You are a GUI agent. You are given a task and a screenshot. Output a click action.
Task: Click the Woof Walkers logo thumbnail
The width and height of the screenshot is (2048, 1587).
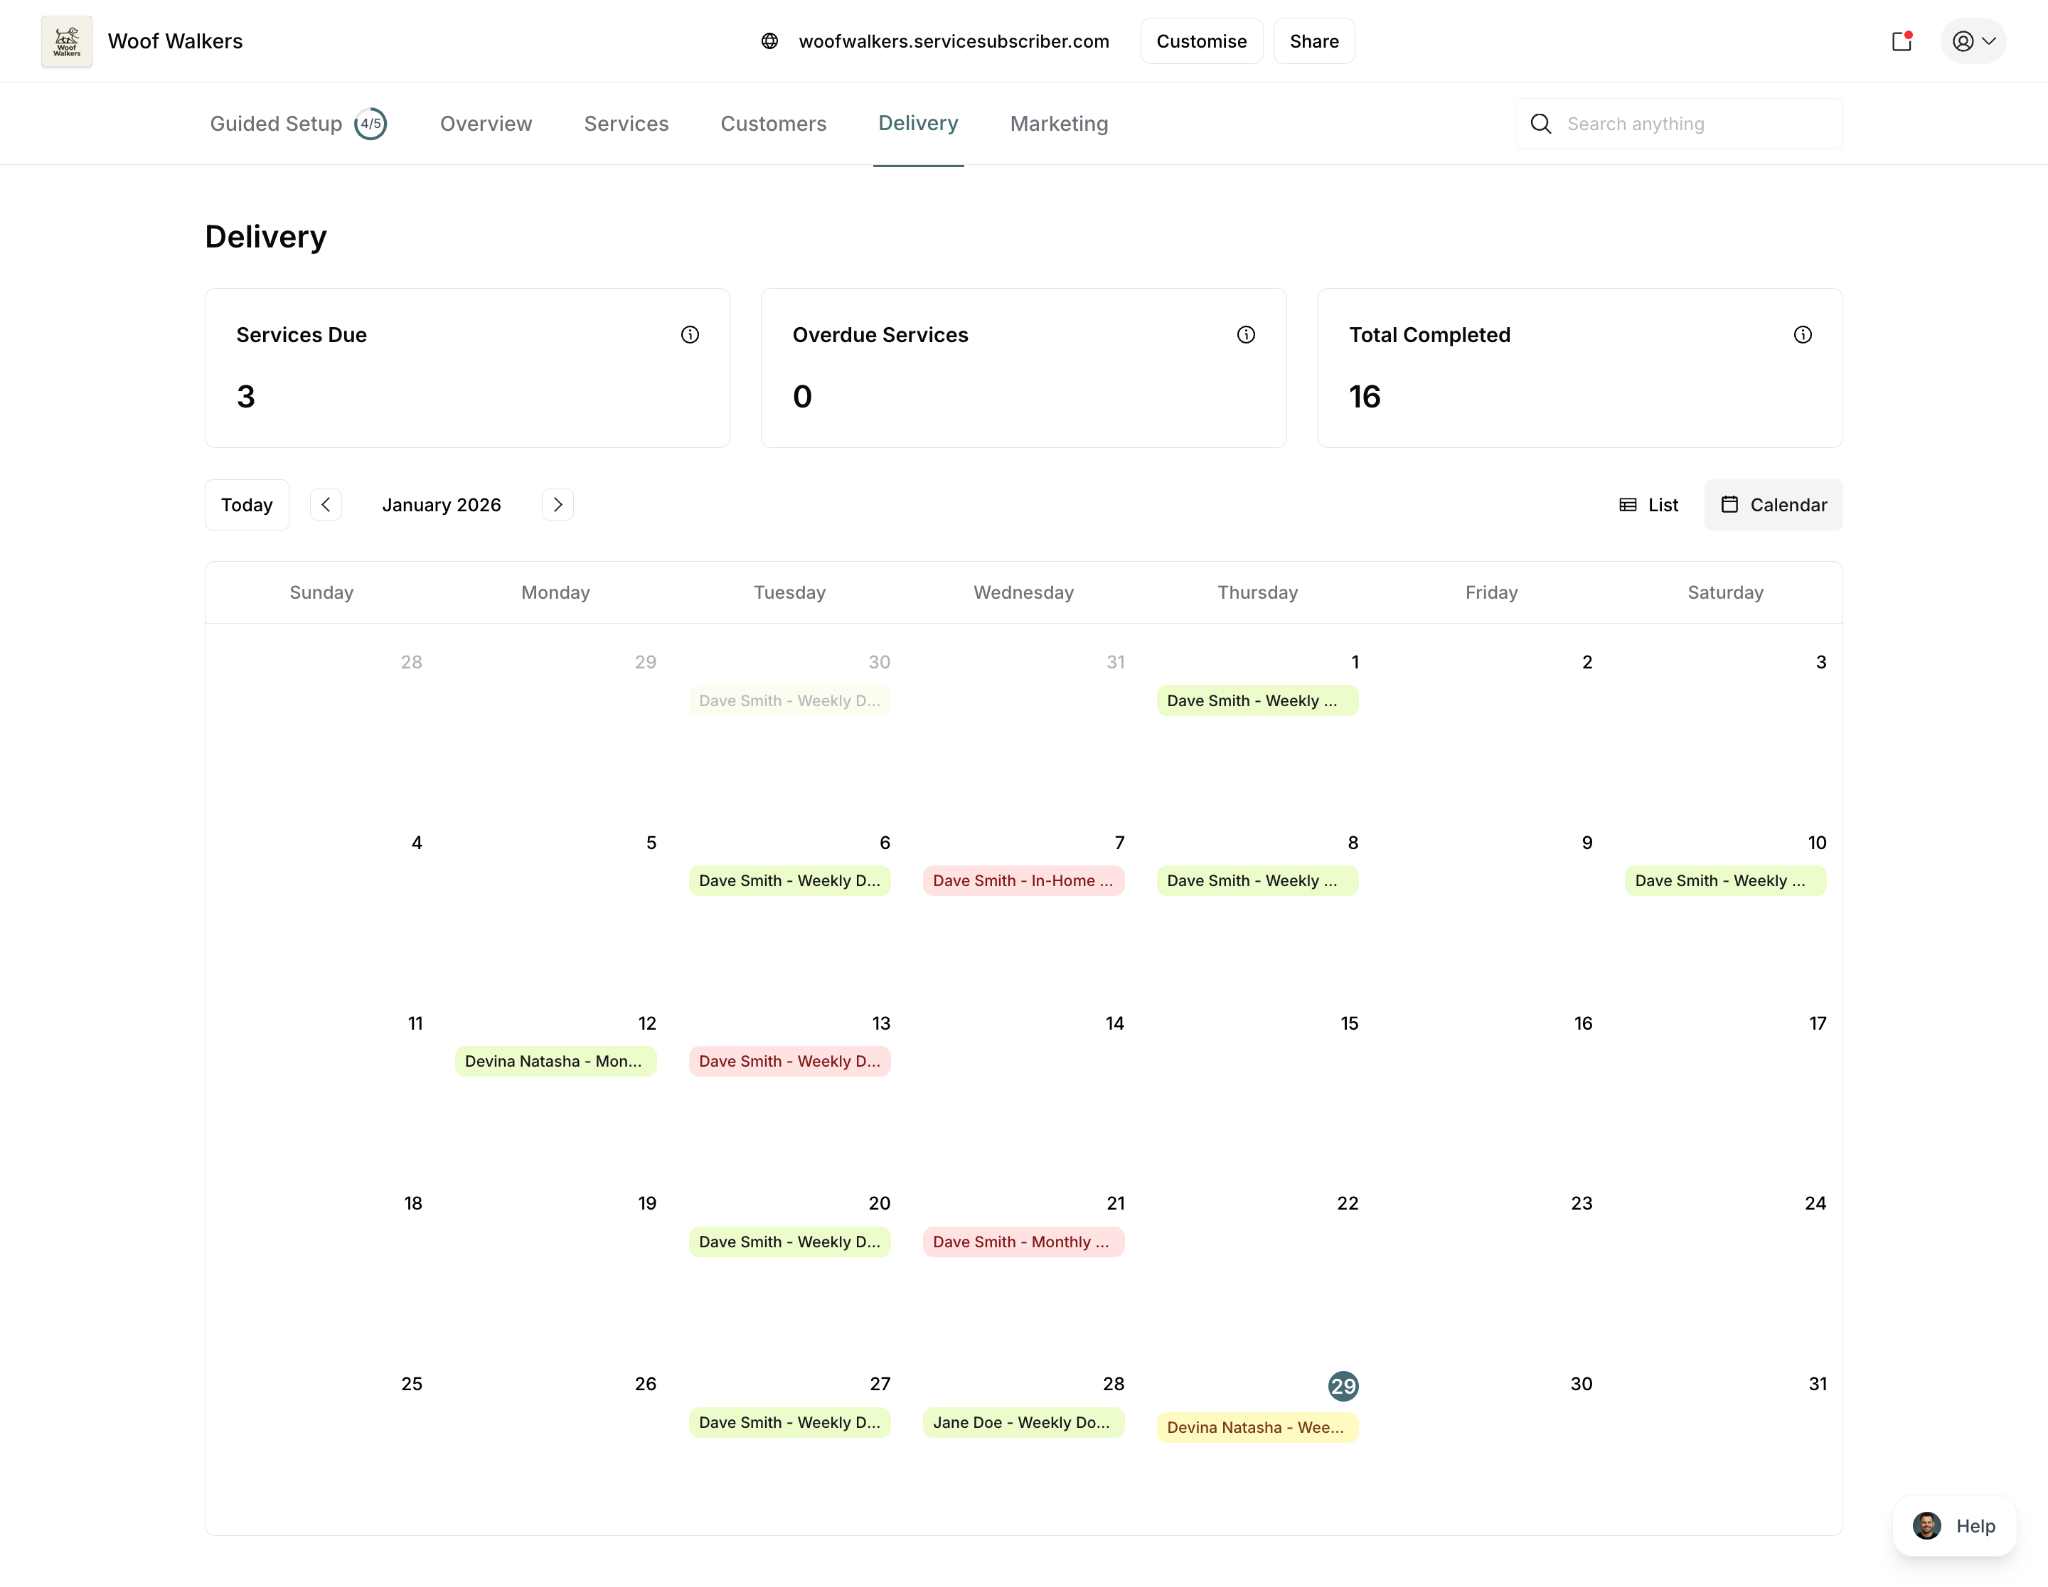(x=66, y=41)
